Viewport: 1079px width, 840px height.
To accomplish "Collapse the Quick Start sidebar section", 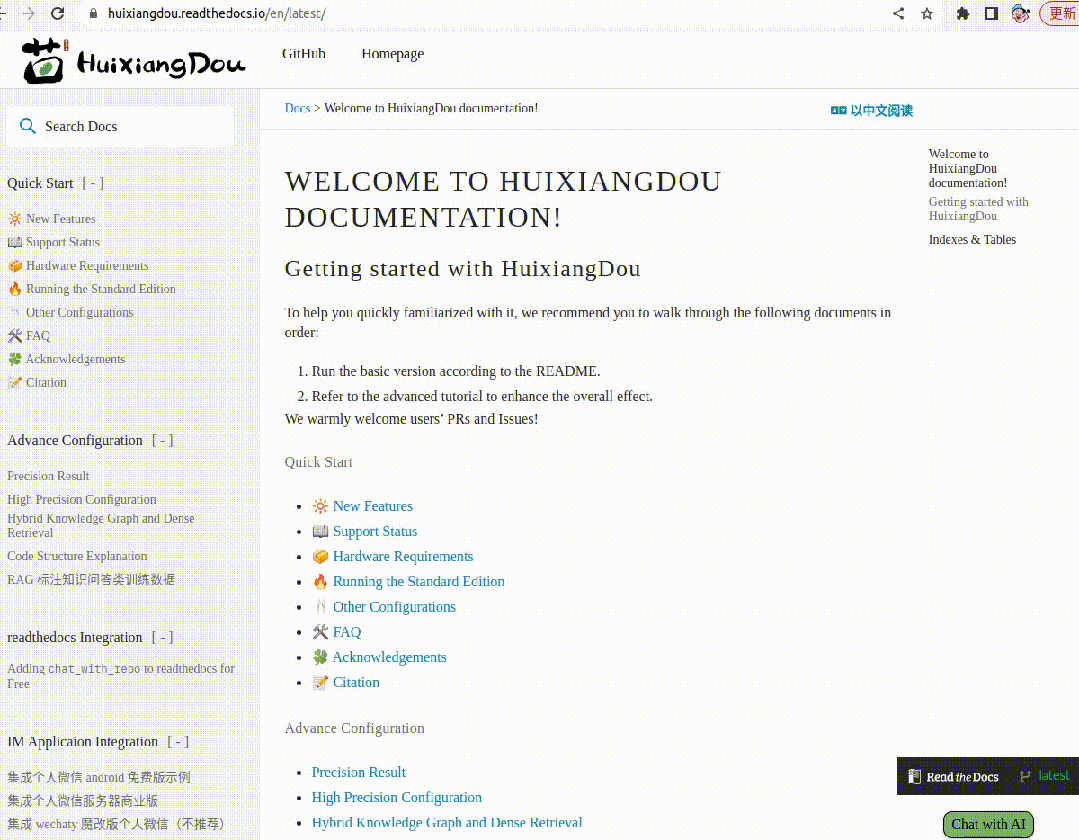I will [x=93, y=183].
